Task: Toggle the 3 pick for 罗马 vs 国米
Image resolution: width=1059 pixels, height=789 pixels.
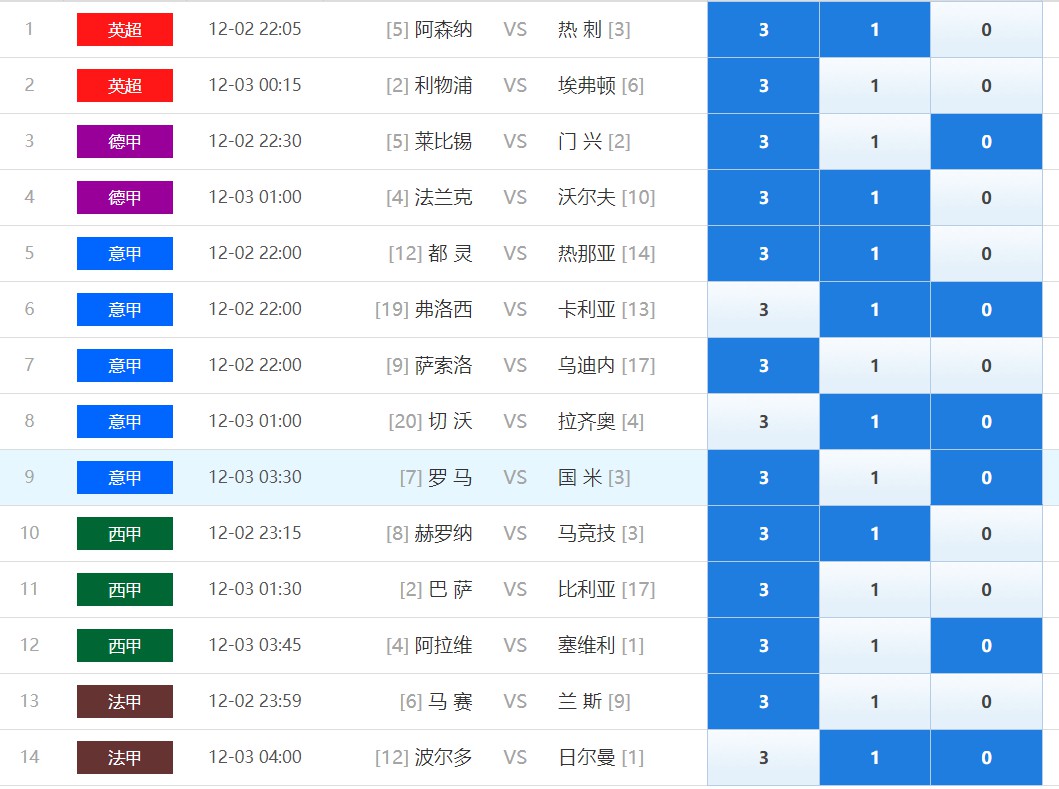Action: click(763, 478)
